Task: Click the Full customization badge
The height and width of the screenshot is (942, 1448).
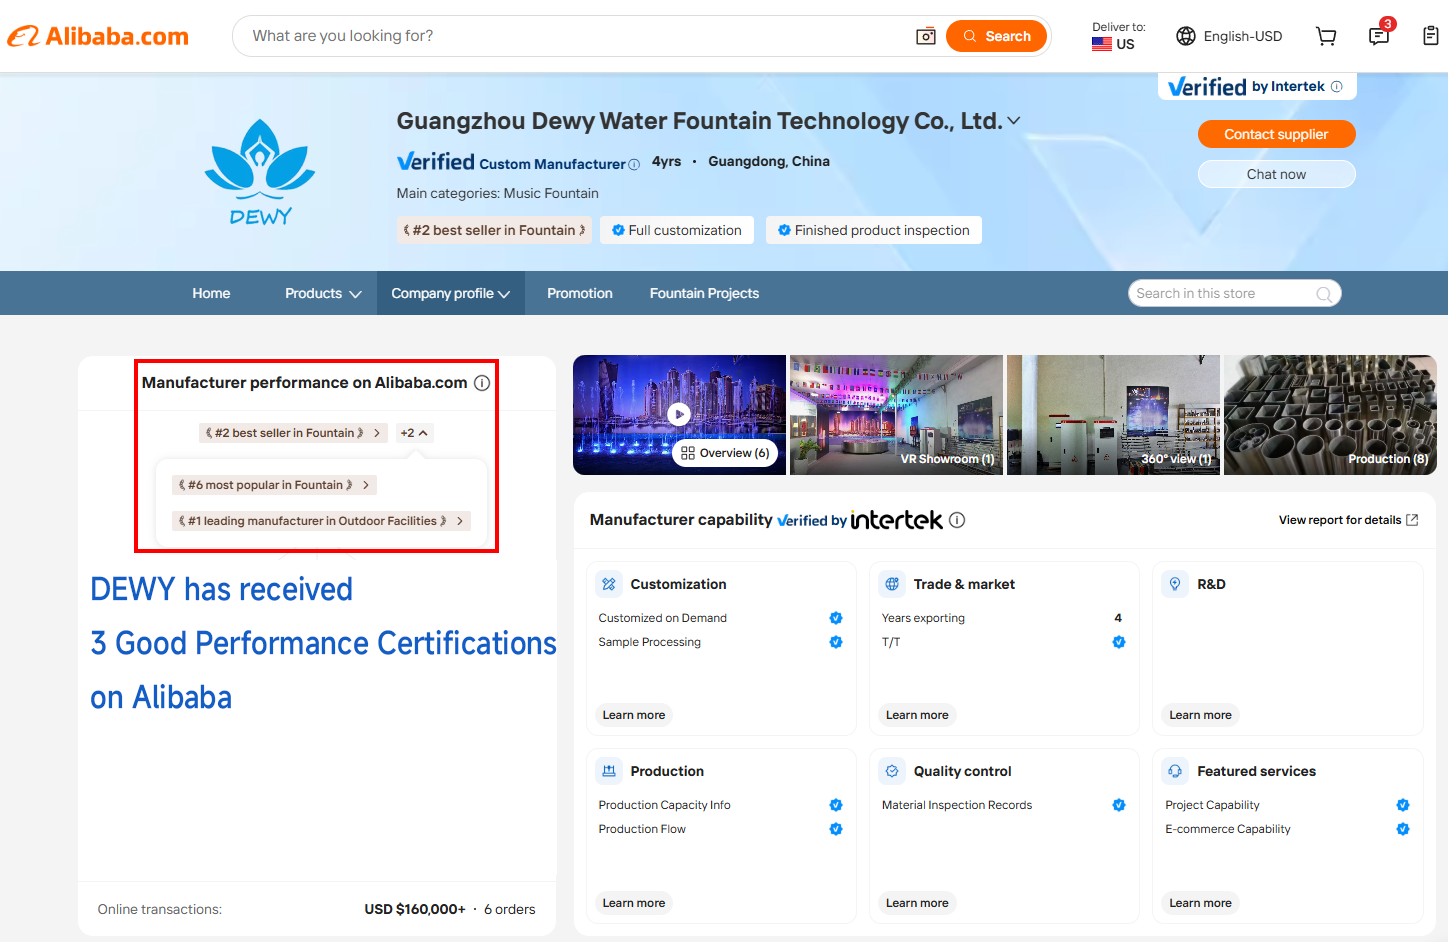Action: click(x=677, y=230)
